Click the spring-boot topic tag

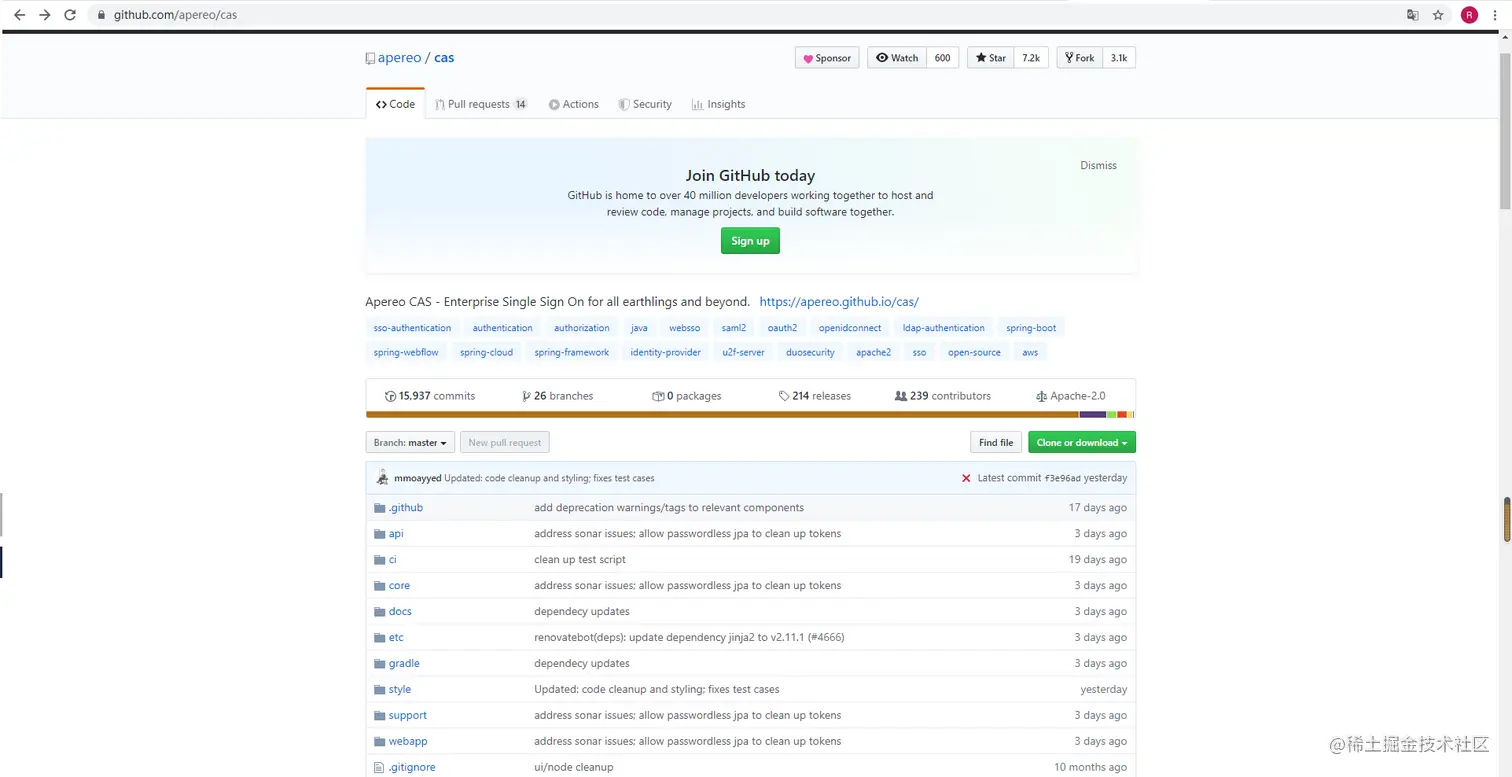(1031, 328)
